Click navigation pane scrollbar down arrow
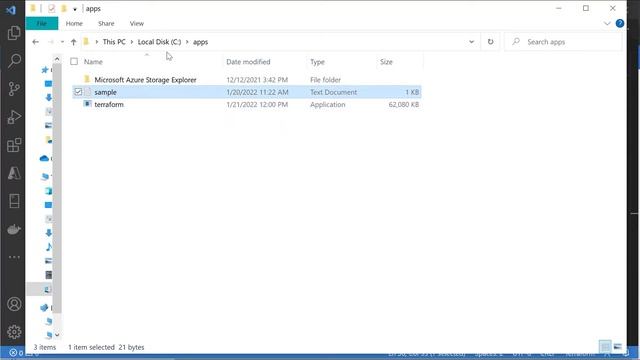 [x=57, y=335]
